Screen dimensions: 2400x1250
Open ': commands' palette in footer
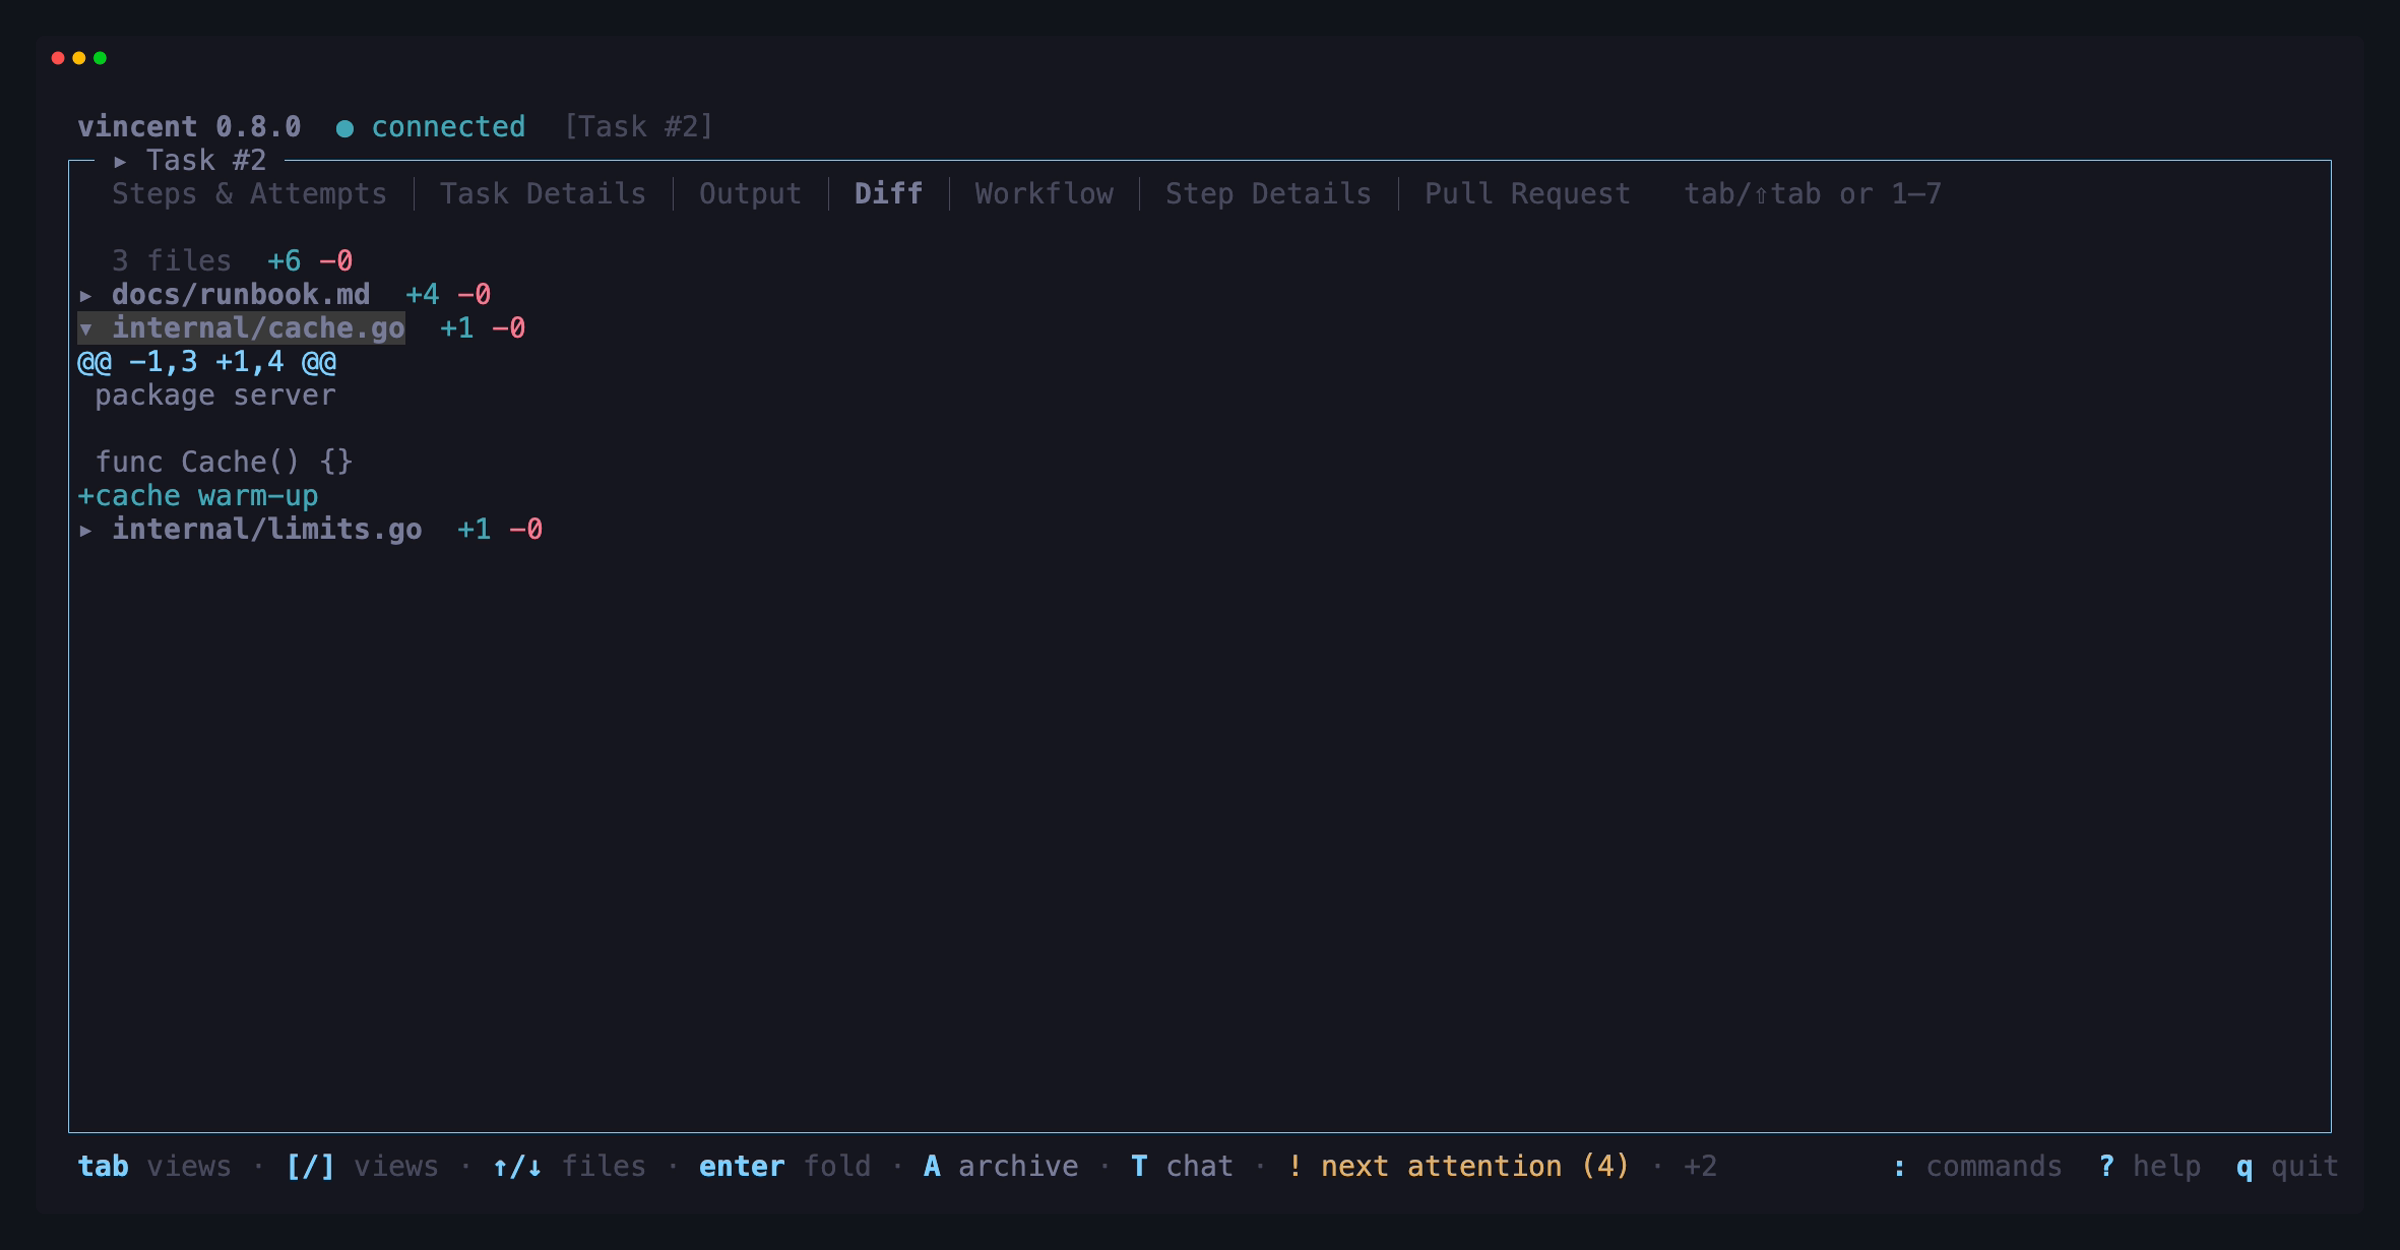[x=1977, y=1167]
